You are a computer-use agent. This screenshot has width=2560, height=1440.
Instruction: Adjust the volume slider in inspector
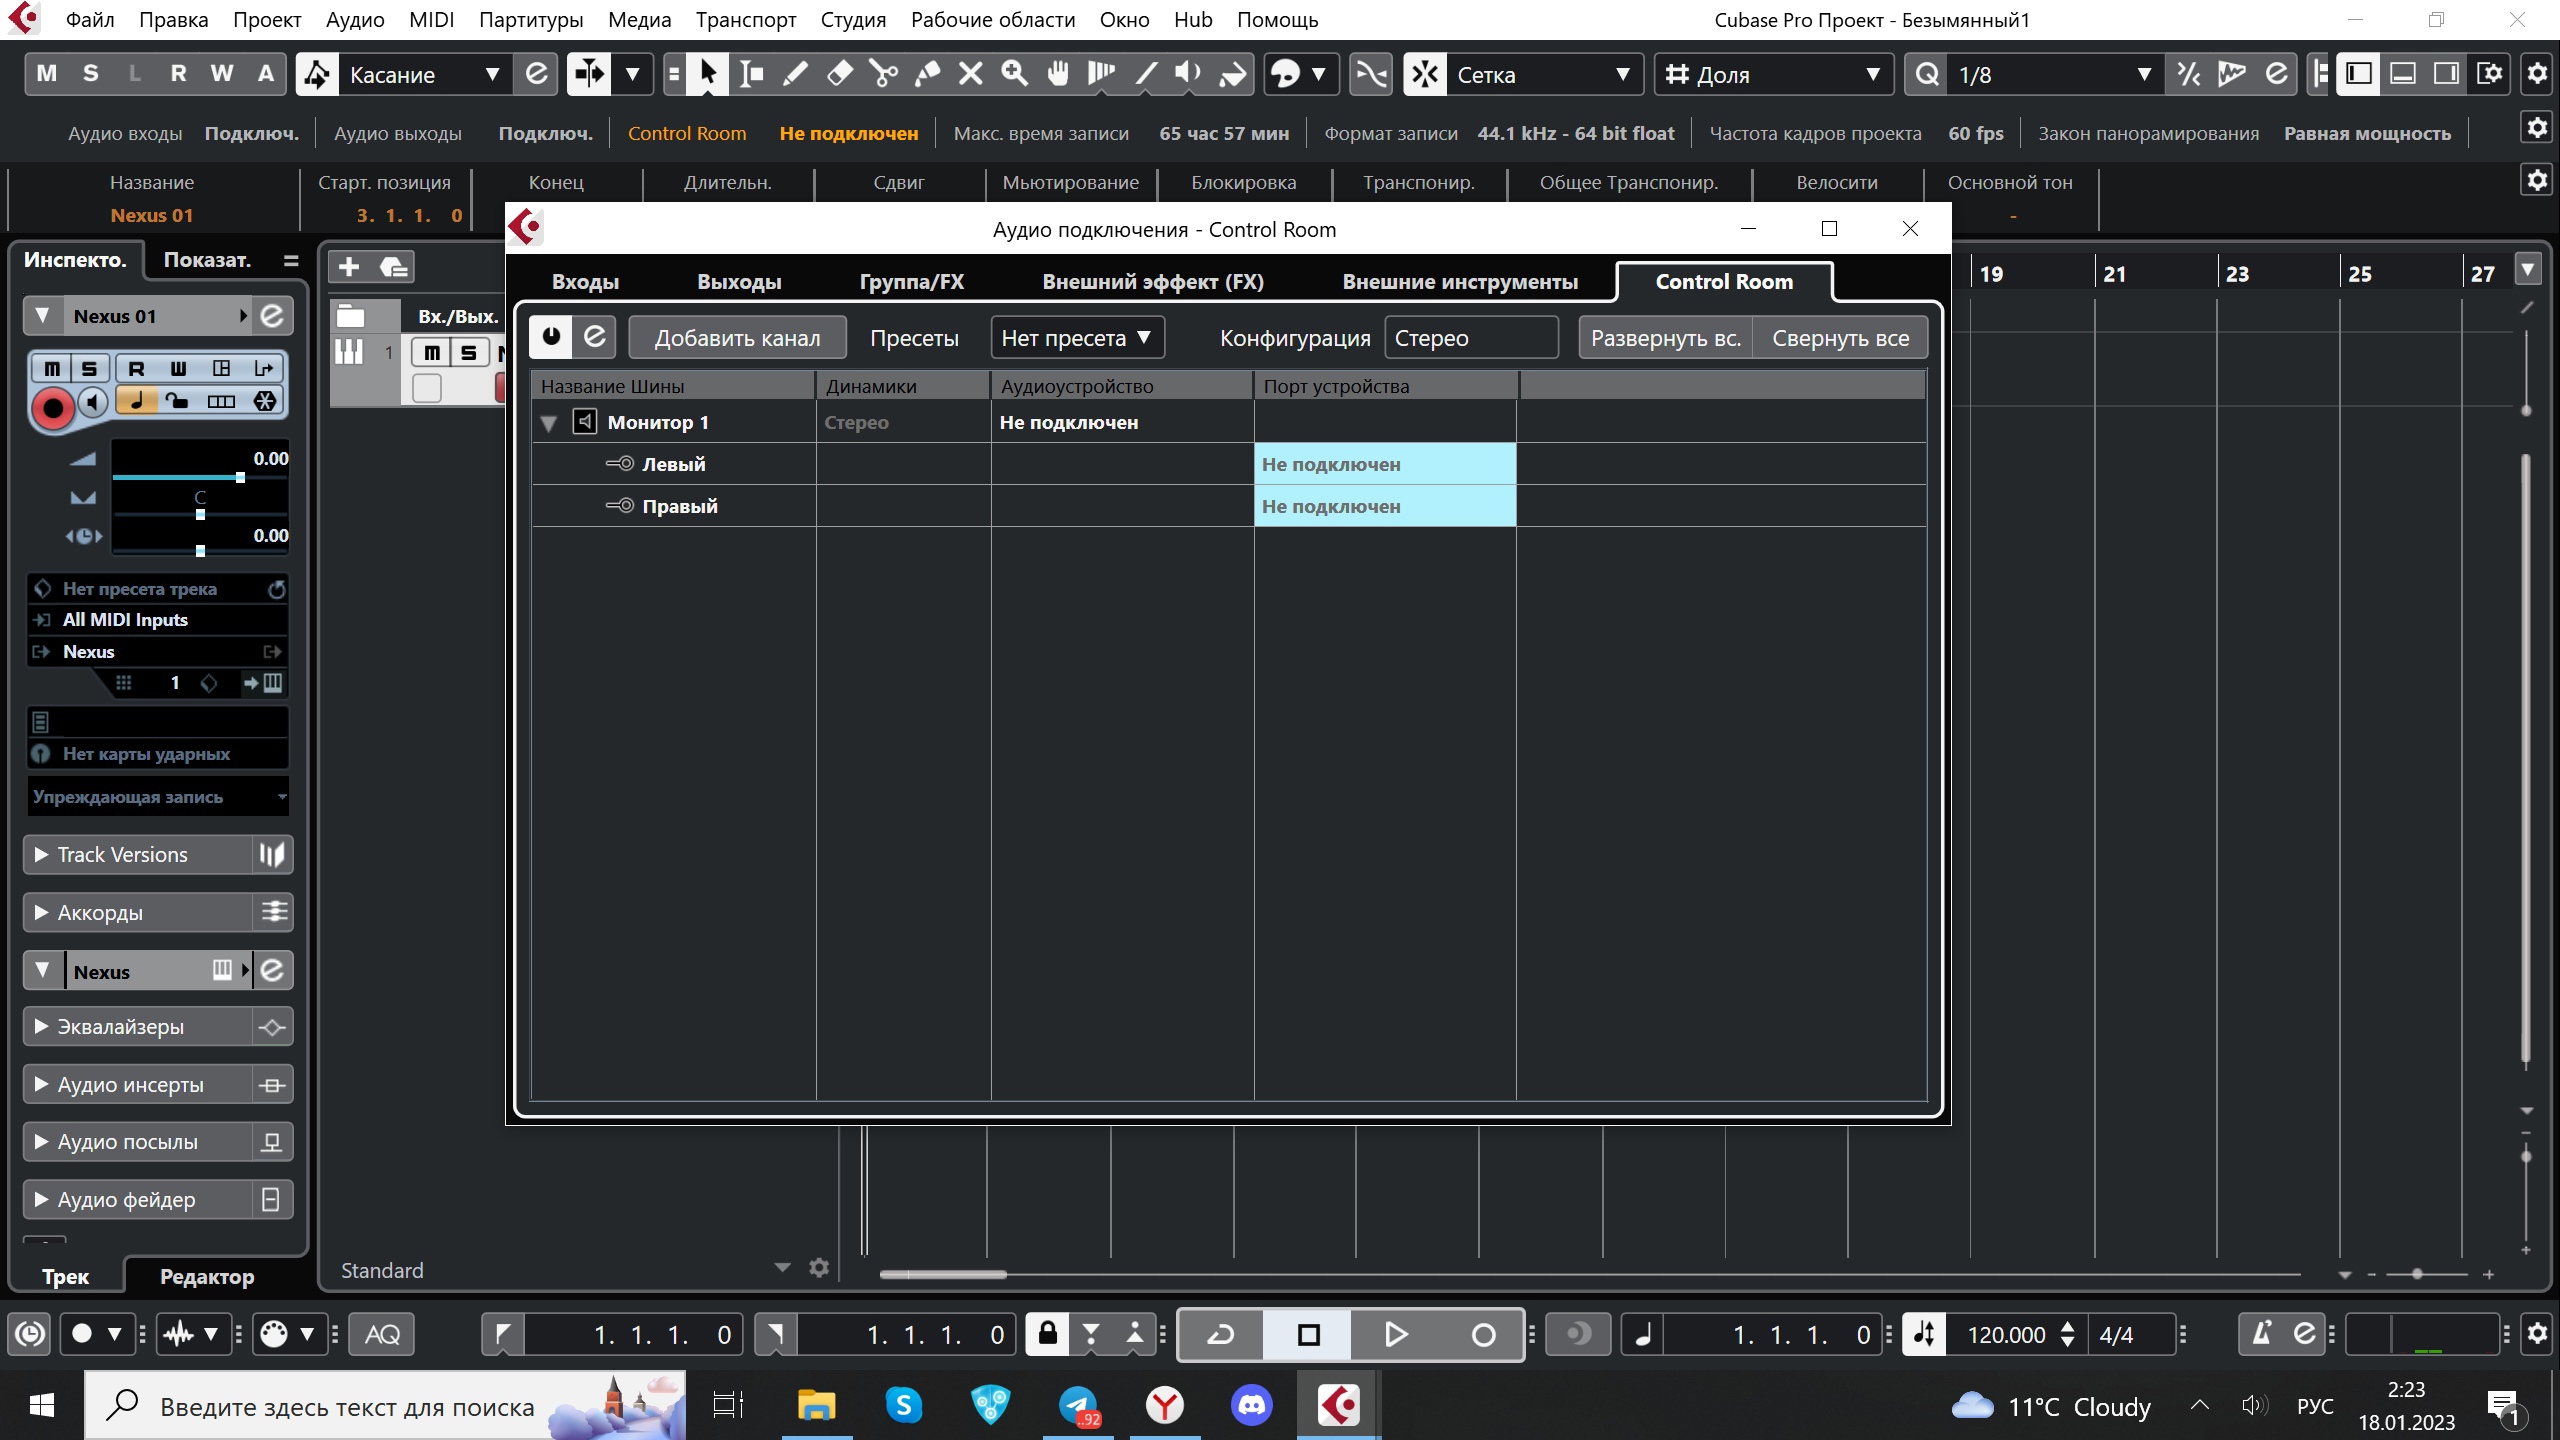(240, 478)
